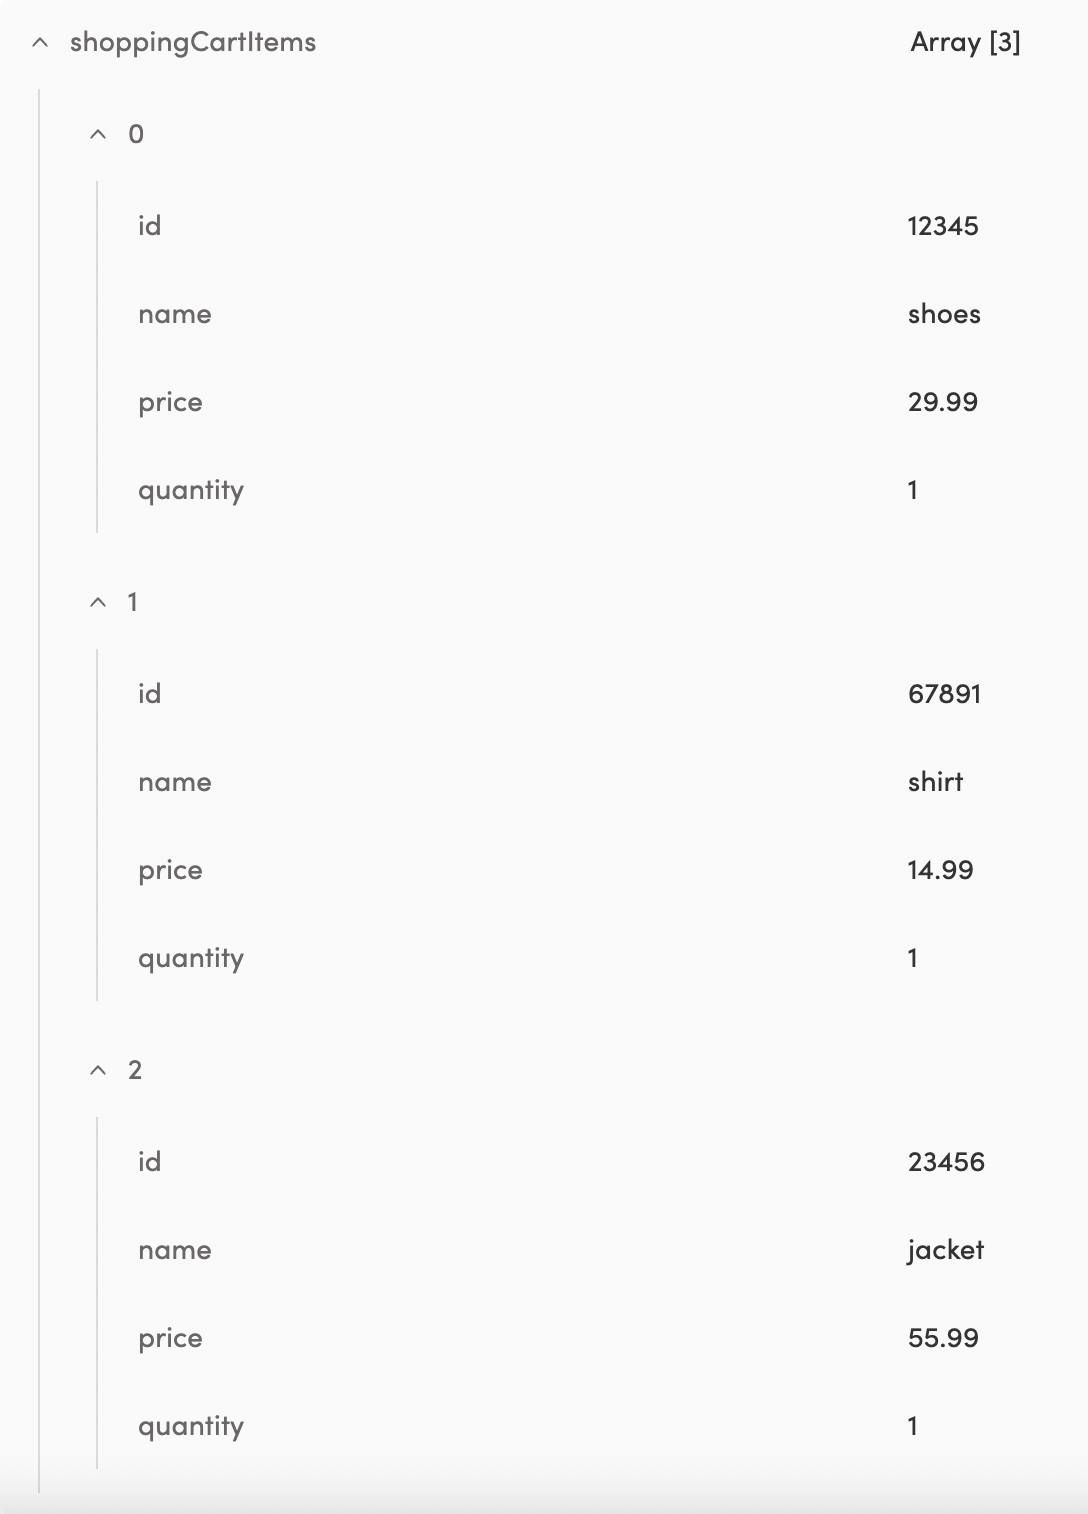Click the price value 14.99
1088x1514 pixels.
coord(941,870)
